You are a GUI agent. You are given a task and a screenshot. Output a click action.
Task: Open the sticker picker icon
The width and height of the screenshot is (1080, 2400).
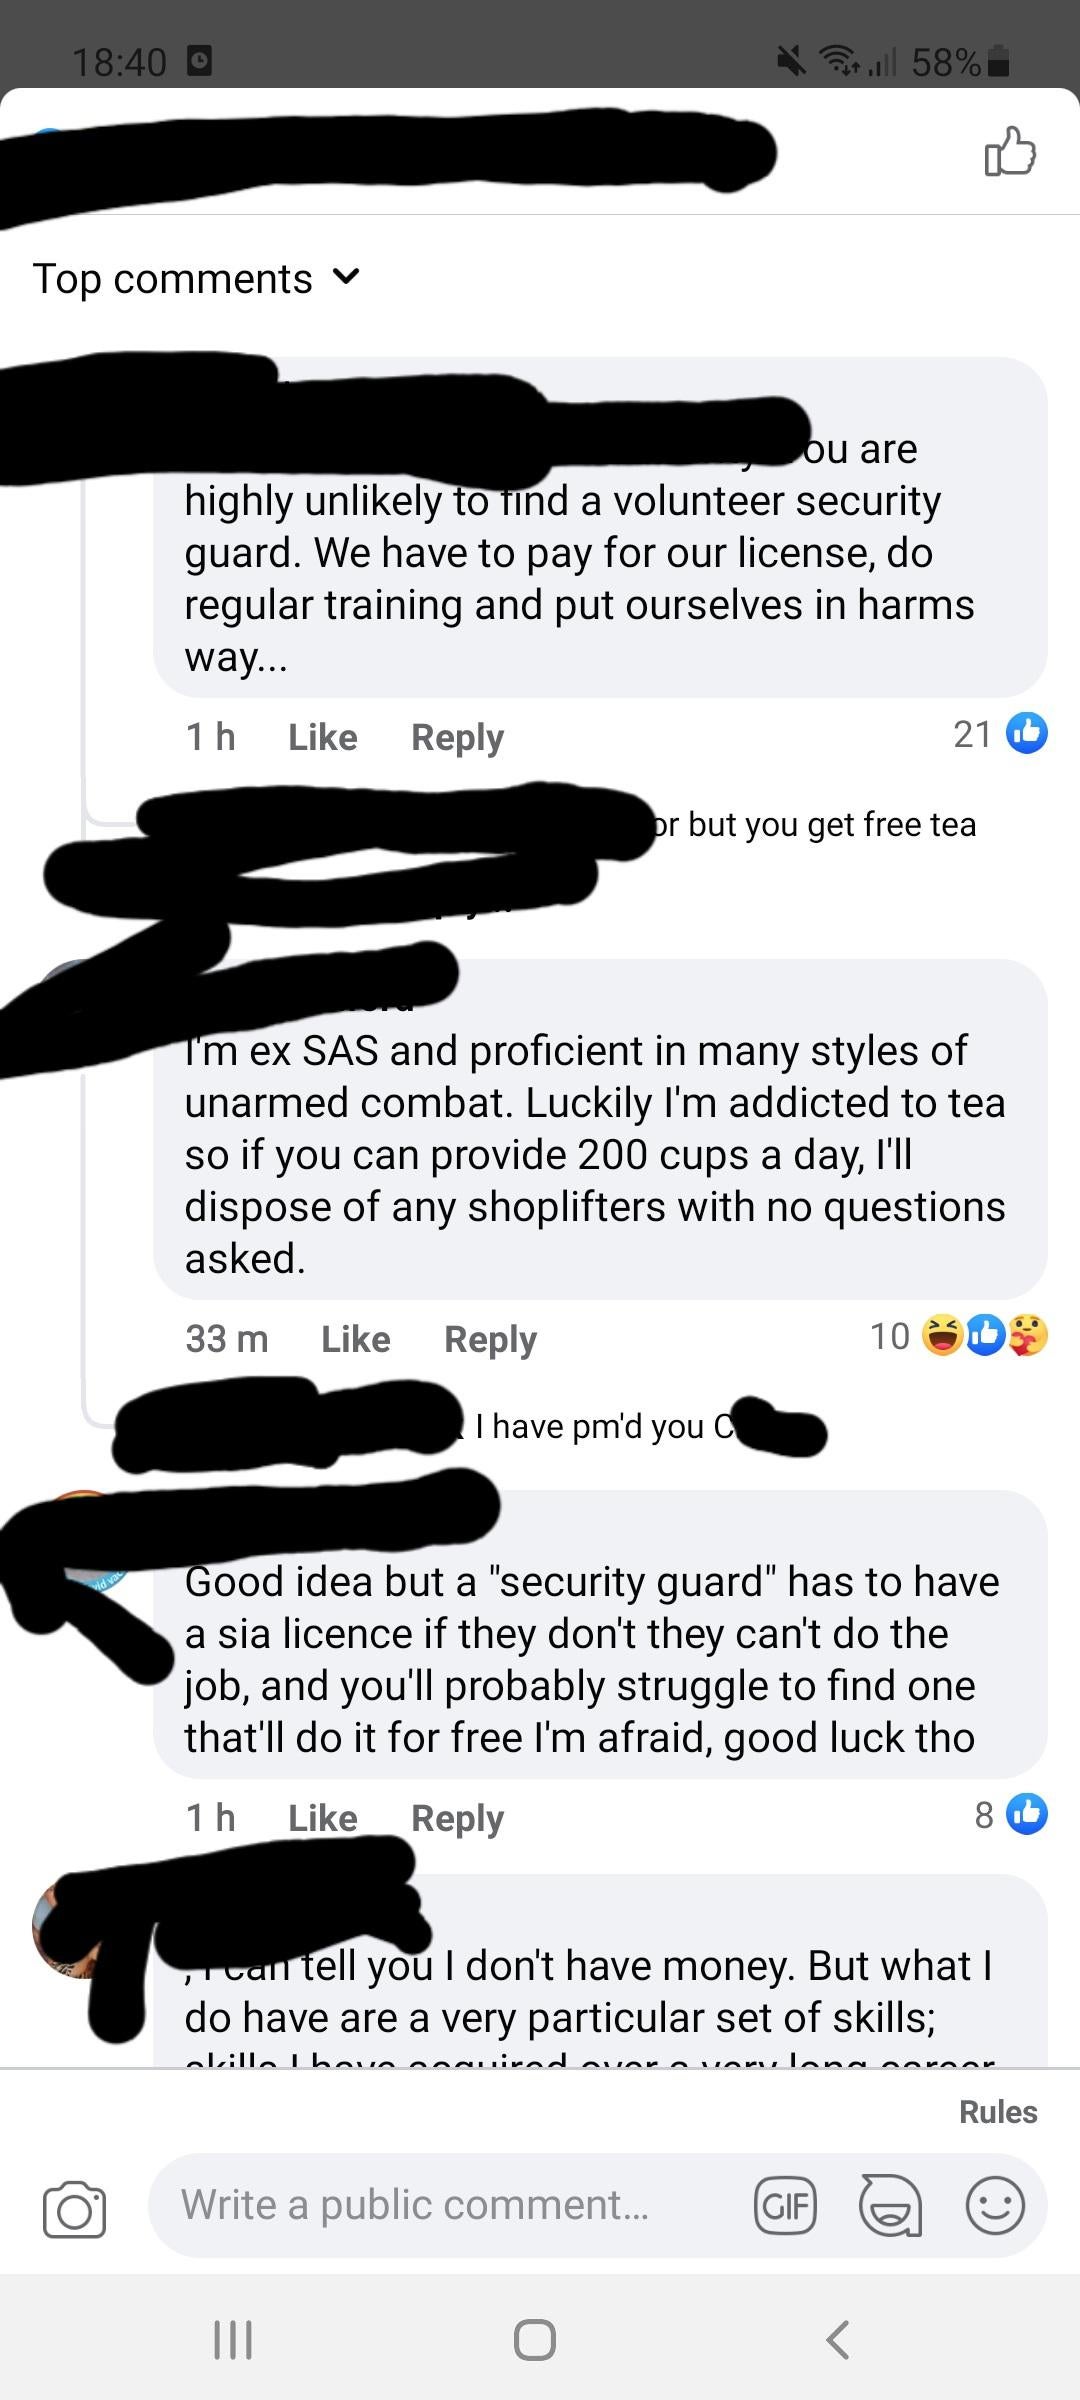(890, 2205)
